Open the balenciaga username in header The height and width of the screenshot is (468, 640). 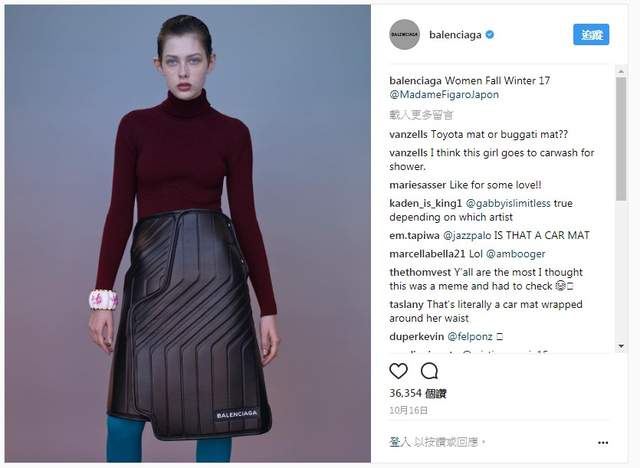tap(455, 35)
